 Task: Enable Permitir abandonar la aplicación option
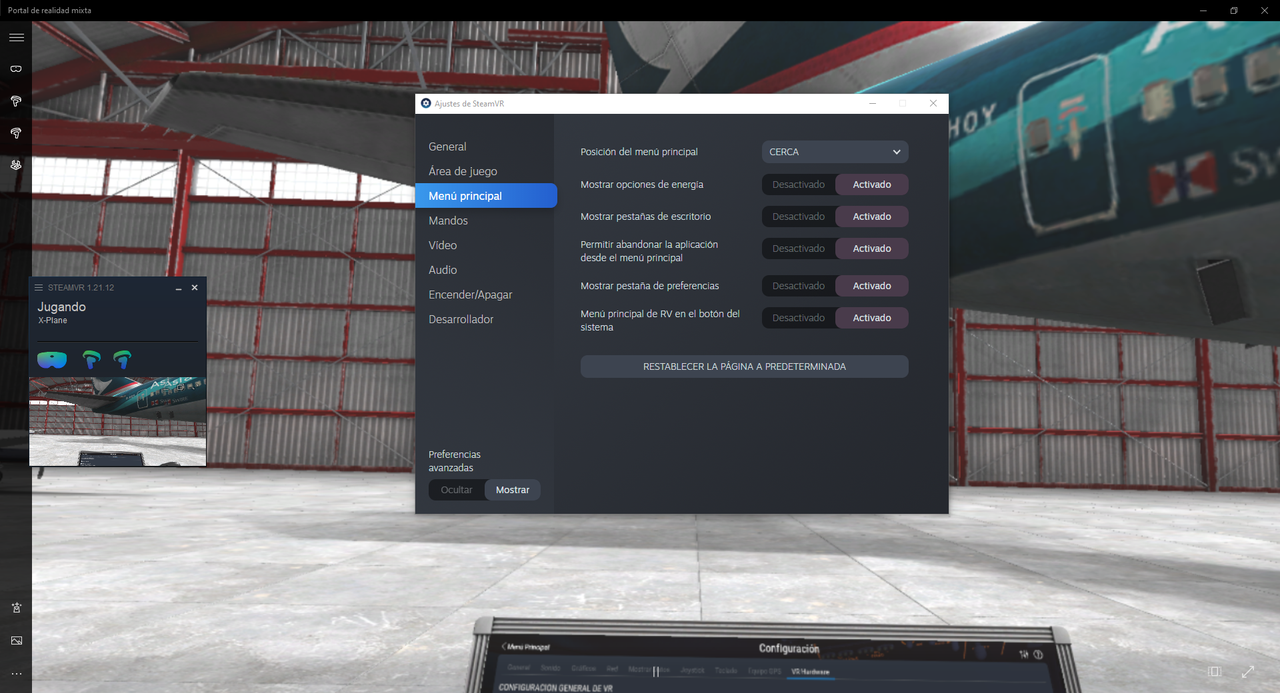[x=872, y=248]
